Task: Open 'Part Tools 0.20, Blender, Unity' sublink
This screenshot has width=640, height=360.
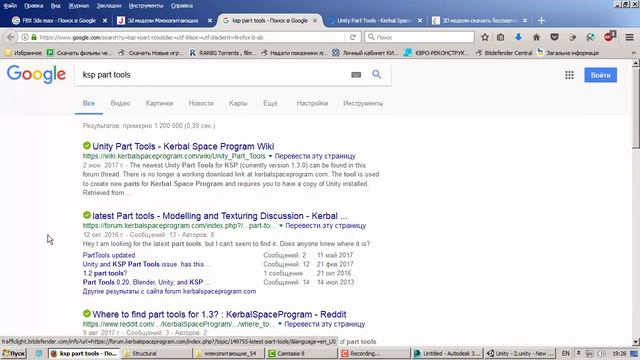Action: (143, 282)
